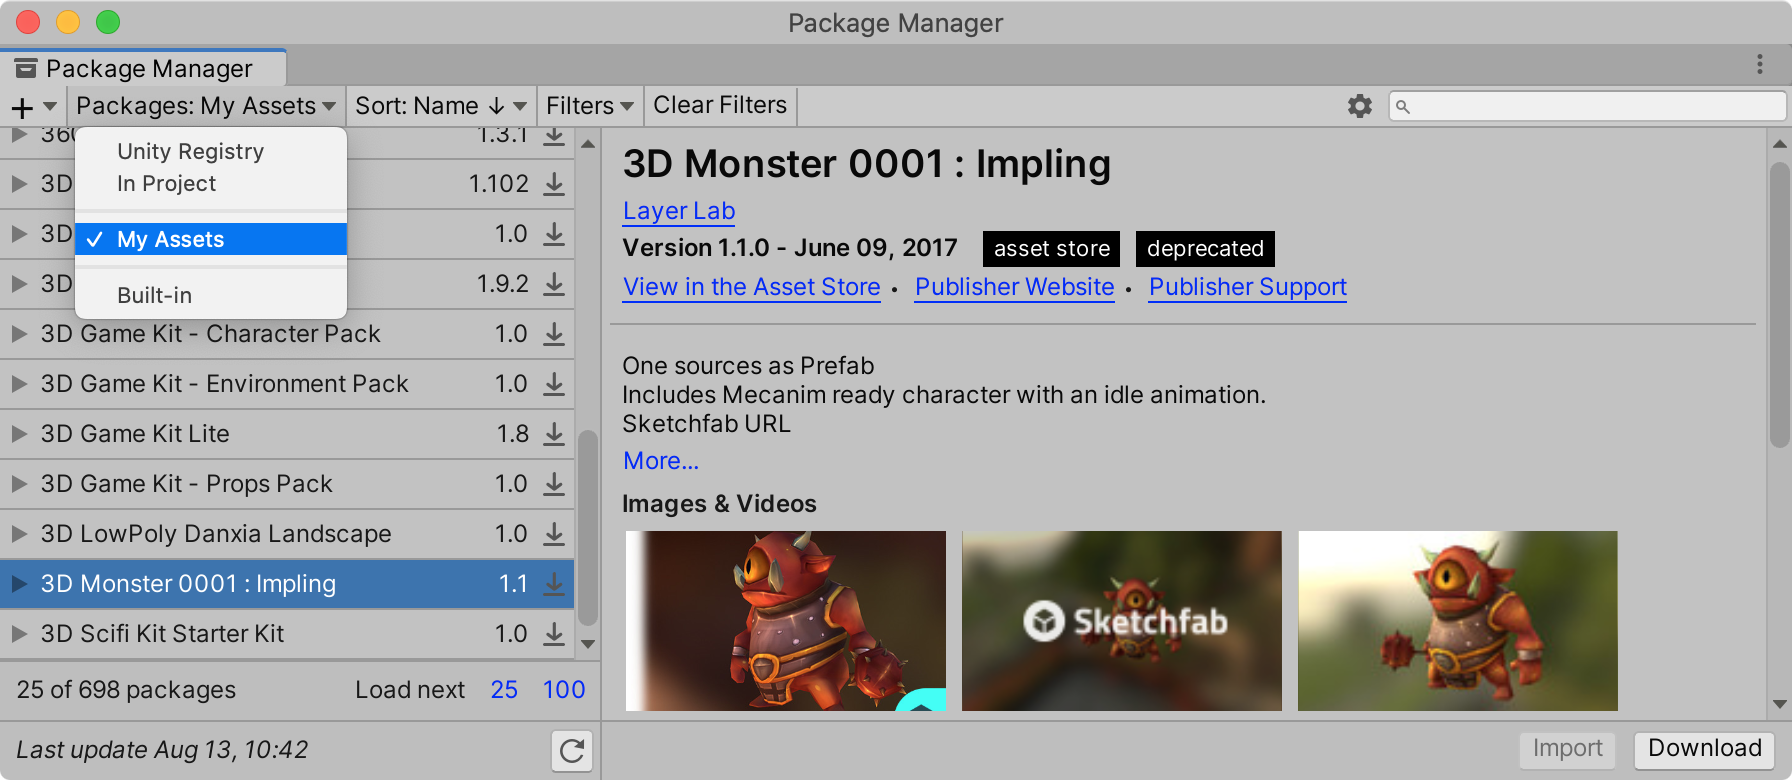Select In Project from the dropdown list

tap(166, 184)
